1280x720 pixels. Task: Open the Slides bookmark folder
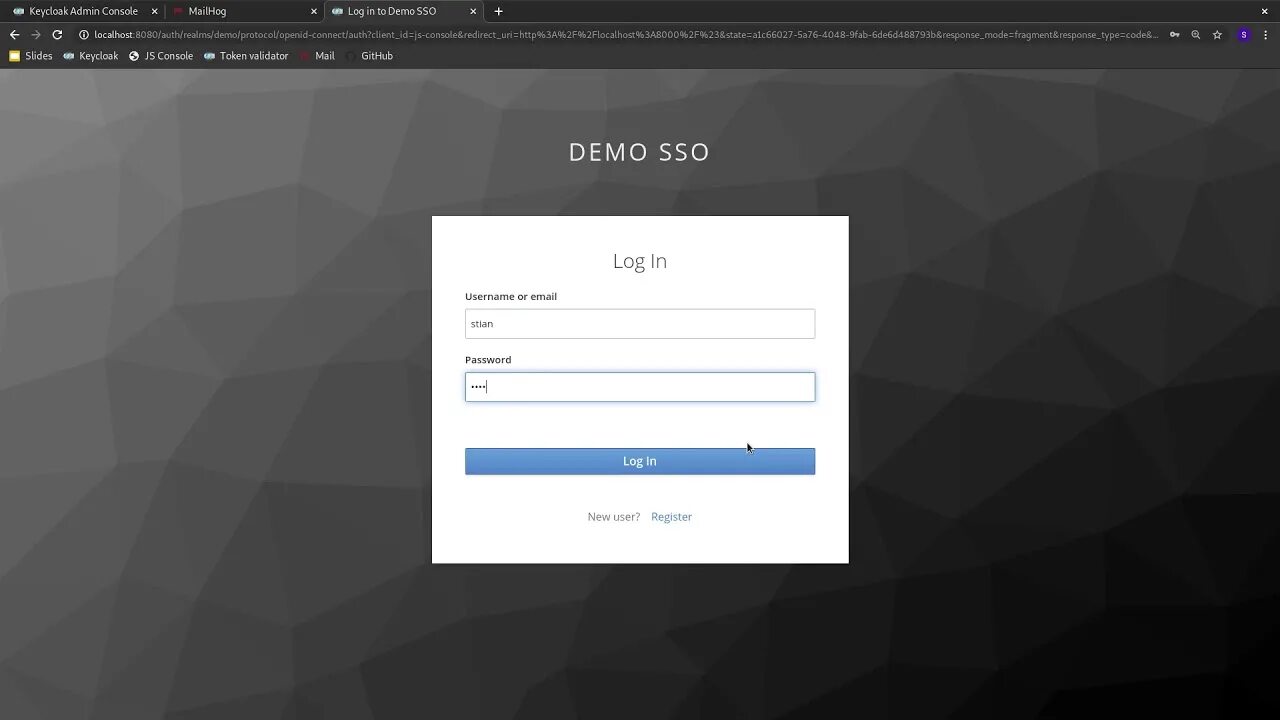(30, 56)
